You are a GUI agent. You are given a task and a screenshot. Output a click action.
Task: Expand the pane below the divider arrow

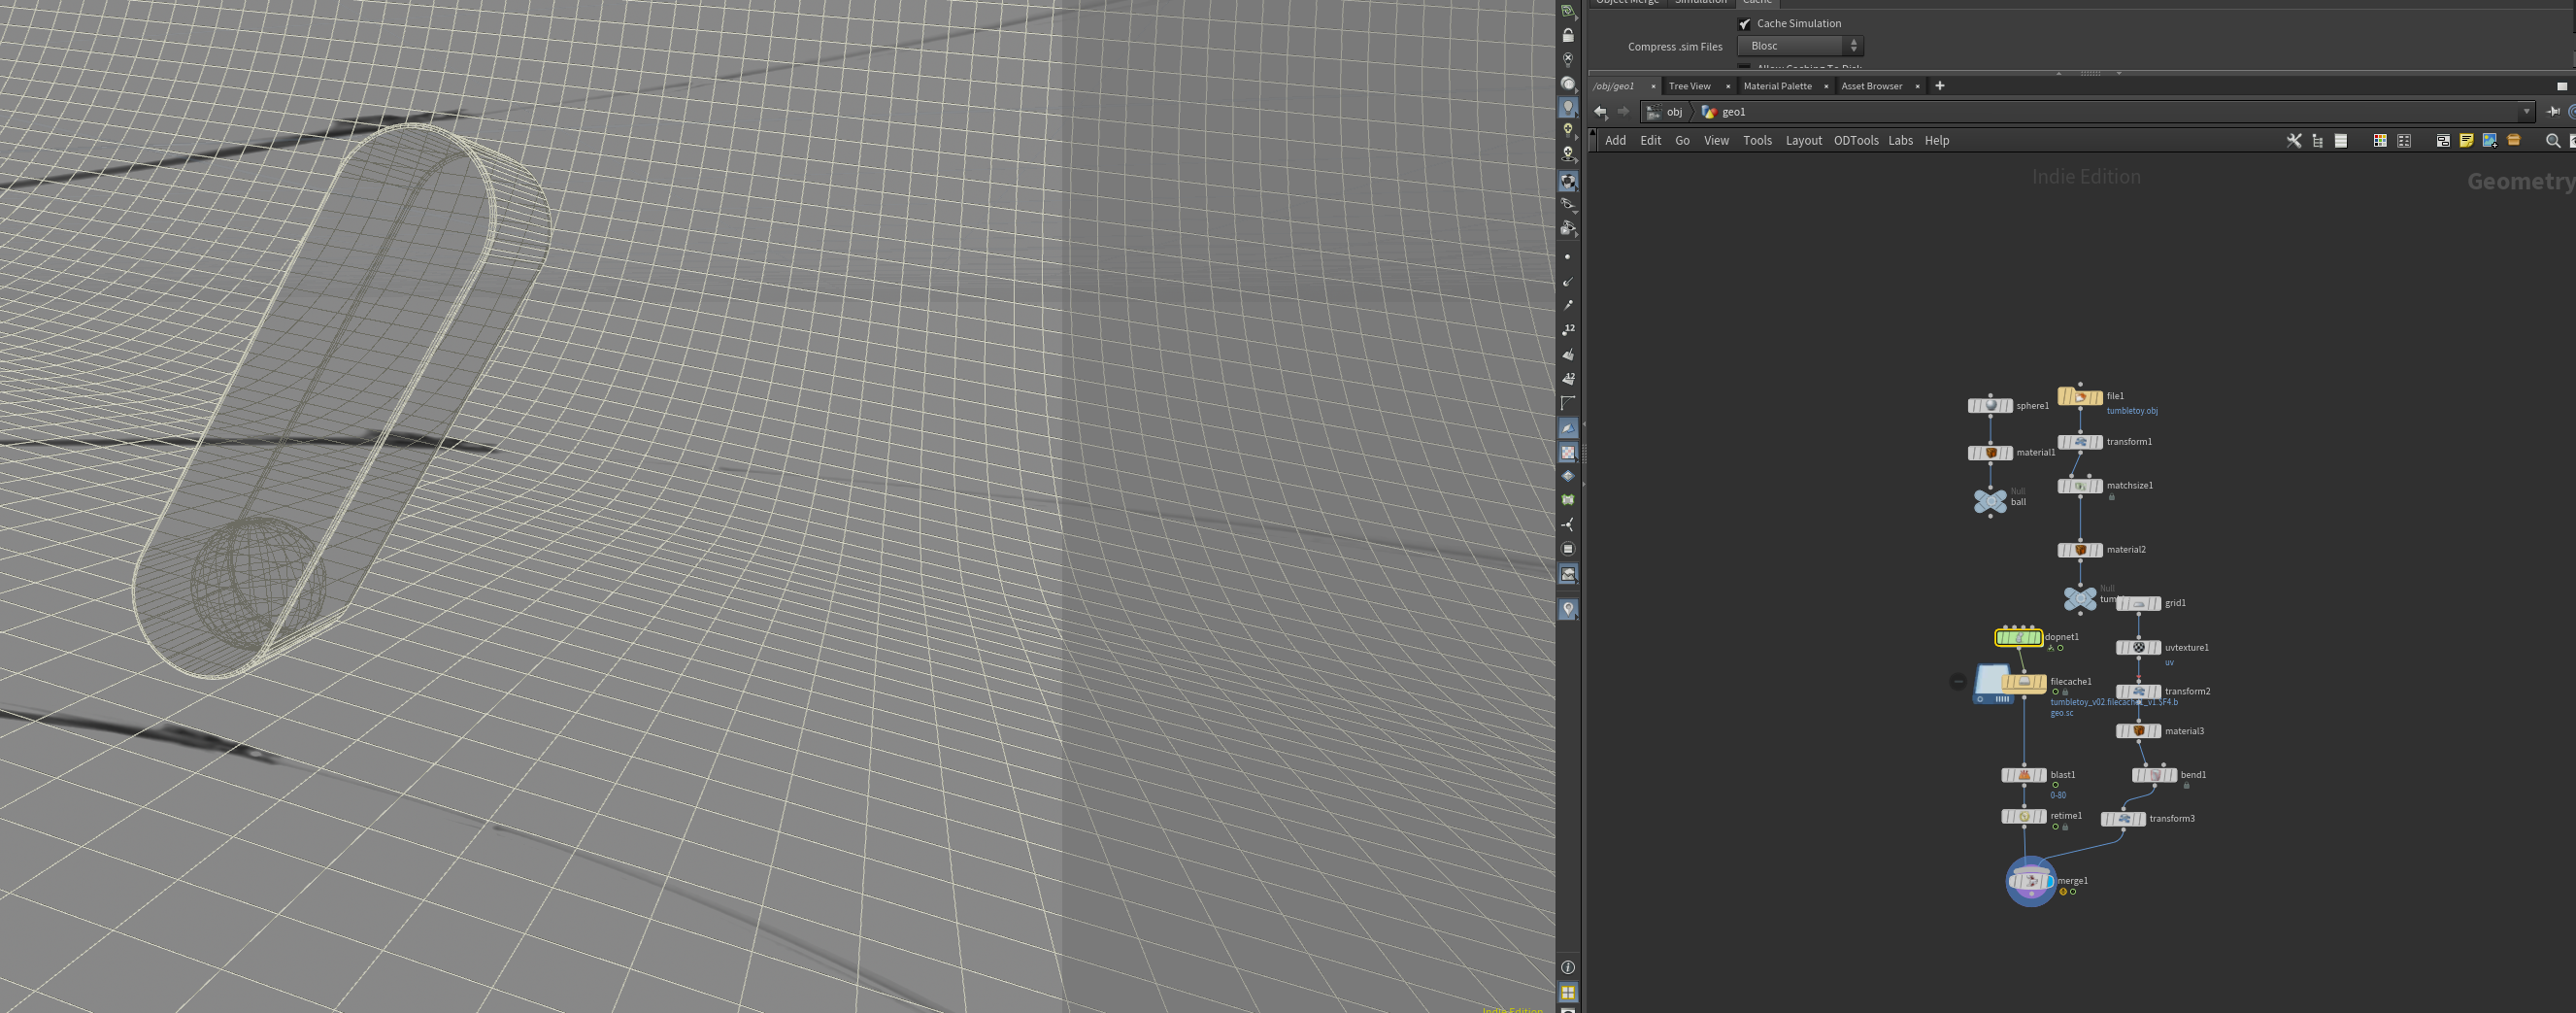point(2119,73)
